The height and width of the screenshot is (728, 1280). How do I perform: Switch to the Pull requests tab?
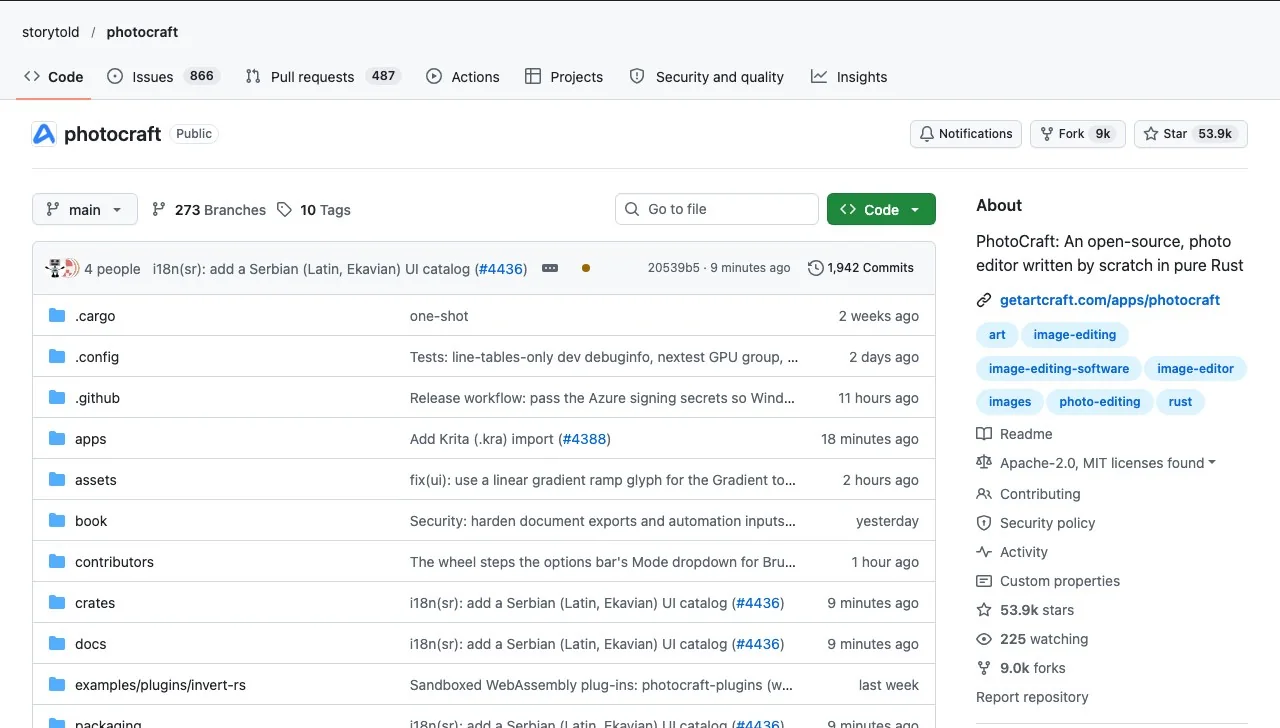pos(322,77)
